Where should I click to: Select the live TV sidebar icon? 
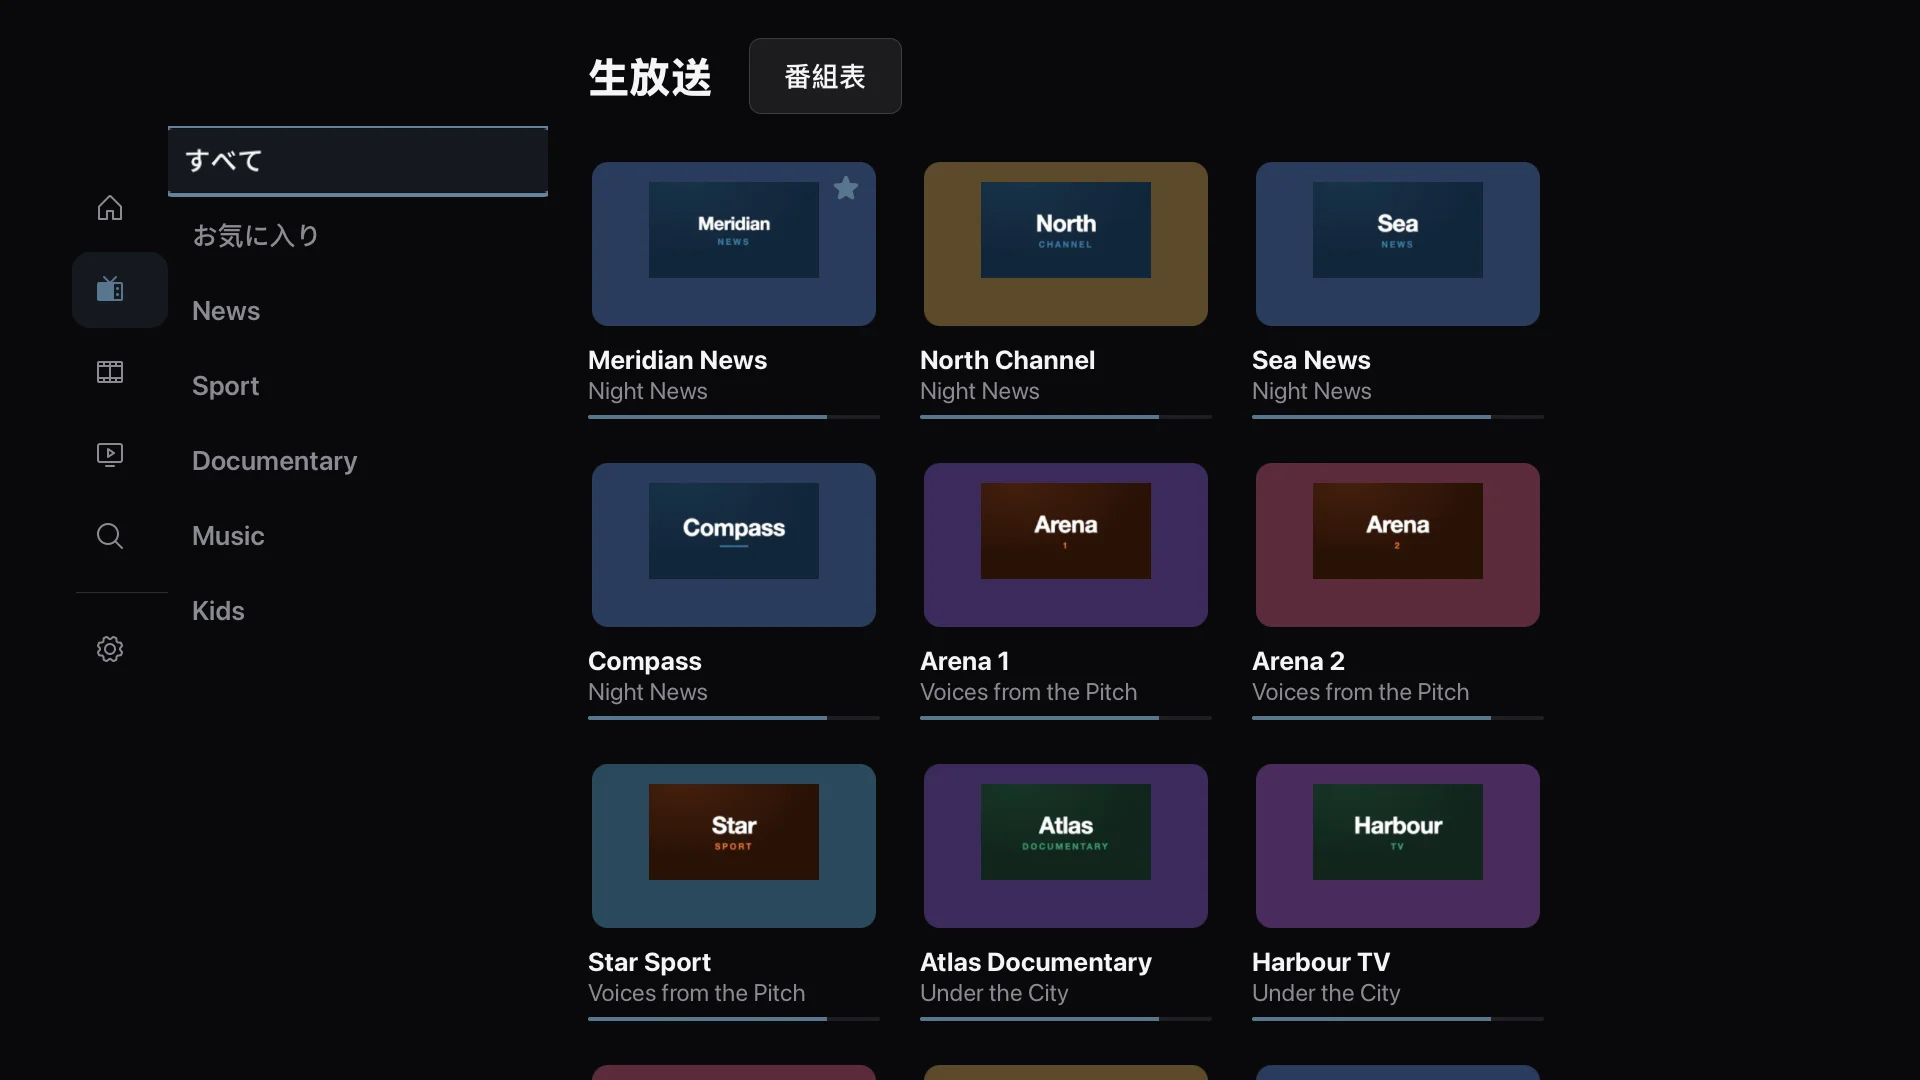[x=110, y=290]
